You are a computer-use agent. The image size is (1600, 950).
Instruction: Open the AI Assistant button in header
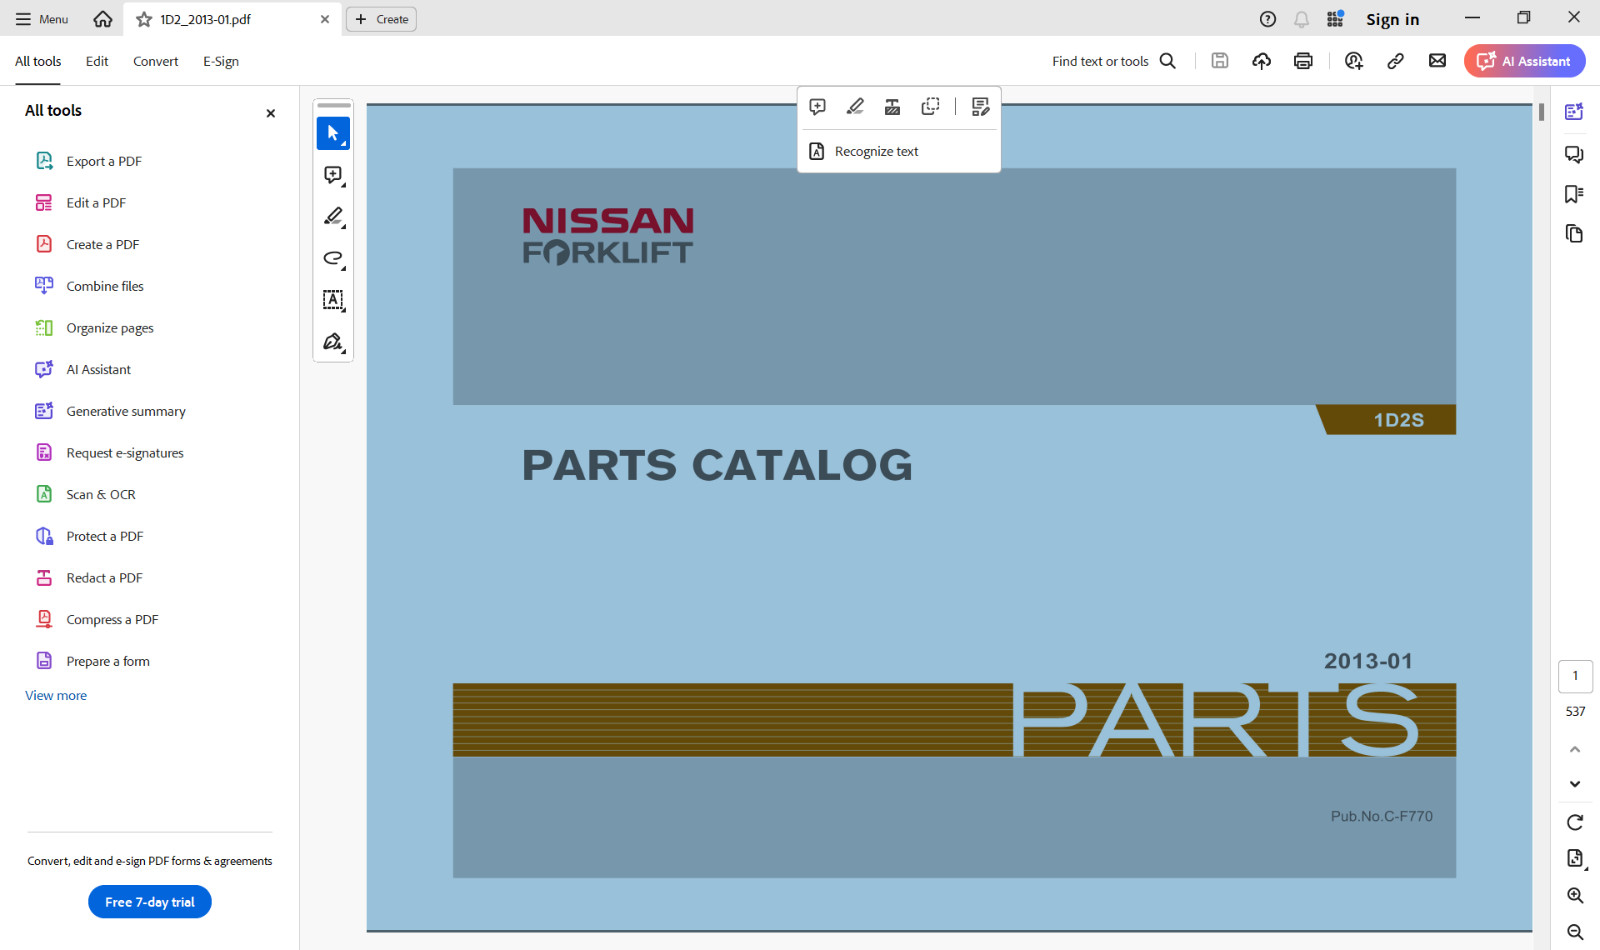click(x=1525, y=61)
